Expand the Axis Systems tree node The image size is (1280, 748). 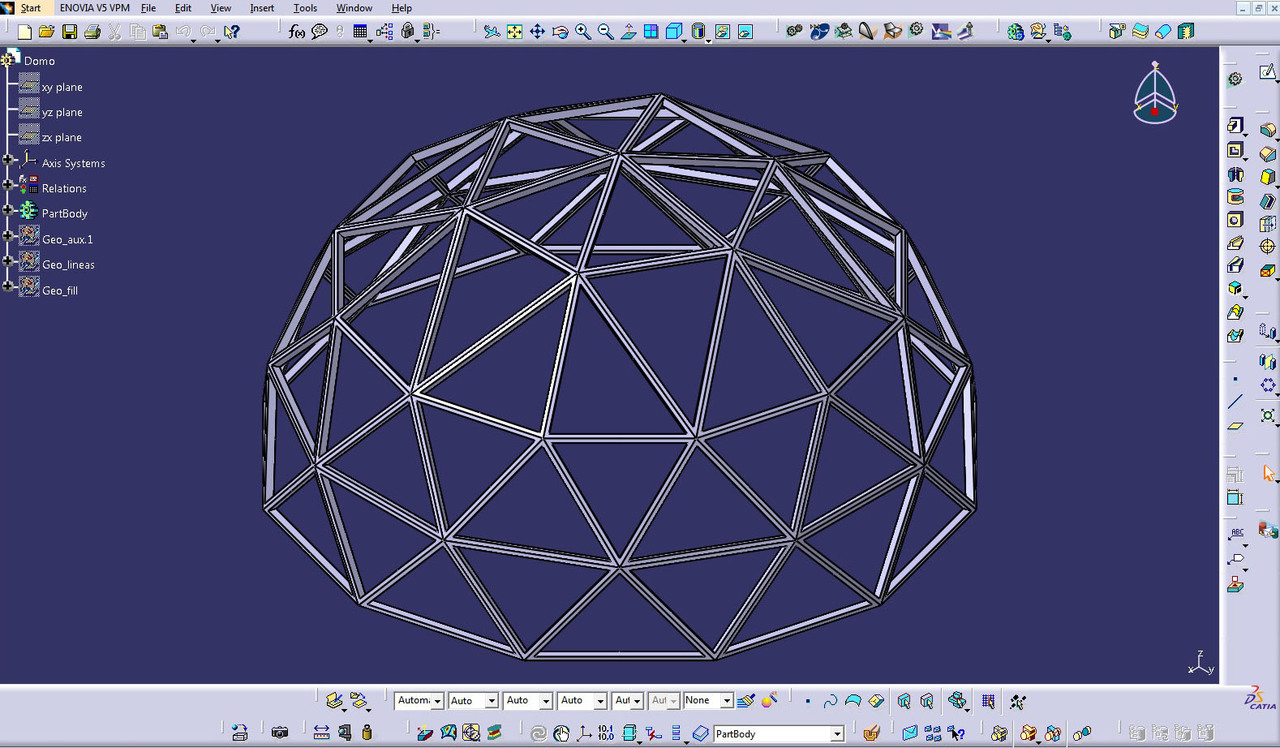[x=8, y=160]
